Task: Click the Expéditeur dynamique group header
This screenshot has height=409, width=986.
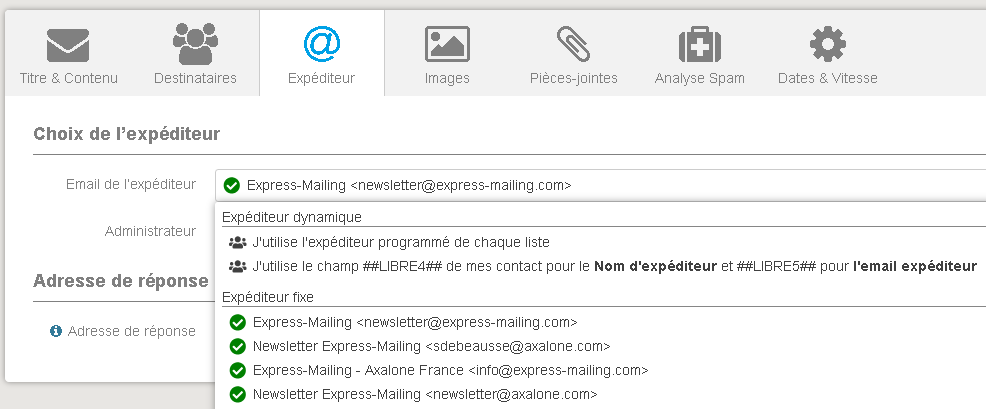Action: coord(292,217)
